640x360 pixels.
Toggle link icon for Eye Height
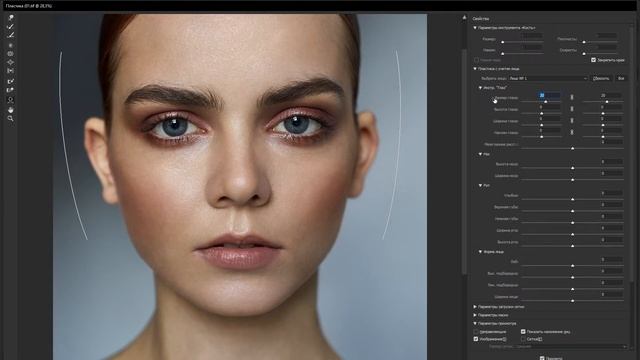tap(571, 109)
